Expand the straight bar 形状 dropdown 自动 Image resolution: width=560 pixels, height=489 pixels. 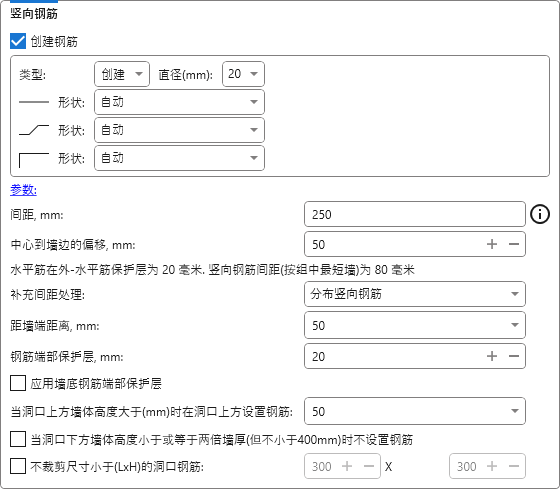click(179, 102)
